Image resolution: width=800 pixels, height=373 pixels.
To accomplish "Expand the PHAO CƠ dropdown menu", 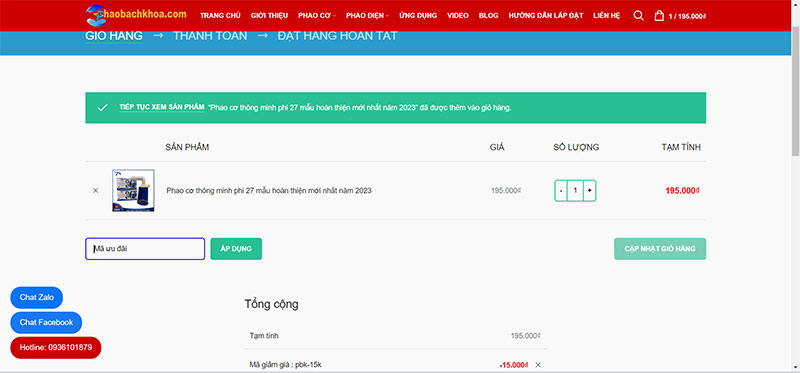I will (317, 15).
